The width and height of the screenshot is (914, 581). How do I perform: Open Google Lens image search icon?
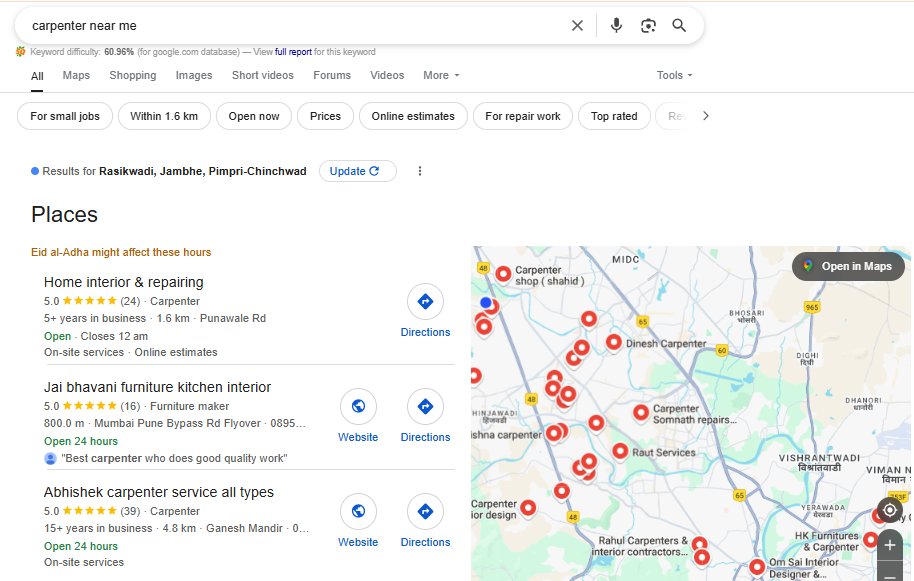pyautogui.click(x=648, y=26)
